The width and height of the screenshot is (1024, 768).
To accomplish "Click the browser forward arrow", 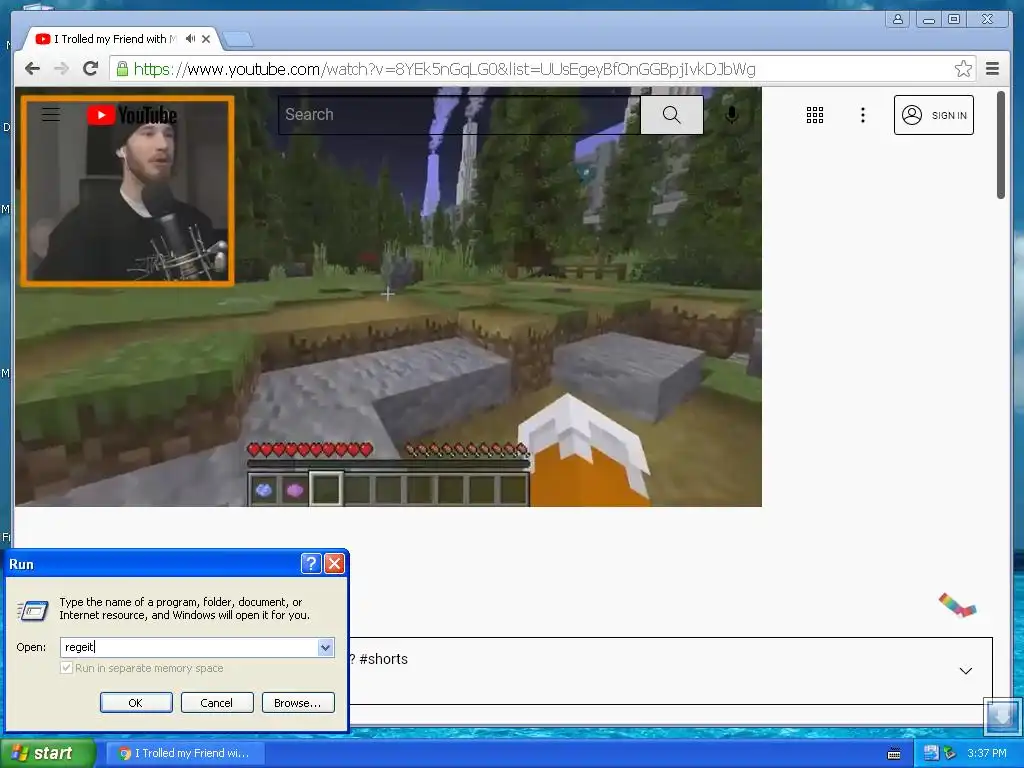I will pyautogui.click(x=61, y=69).
